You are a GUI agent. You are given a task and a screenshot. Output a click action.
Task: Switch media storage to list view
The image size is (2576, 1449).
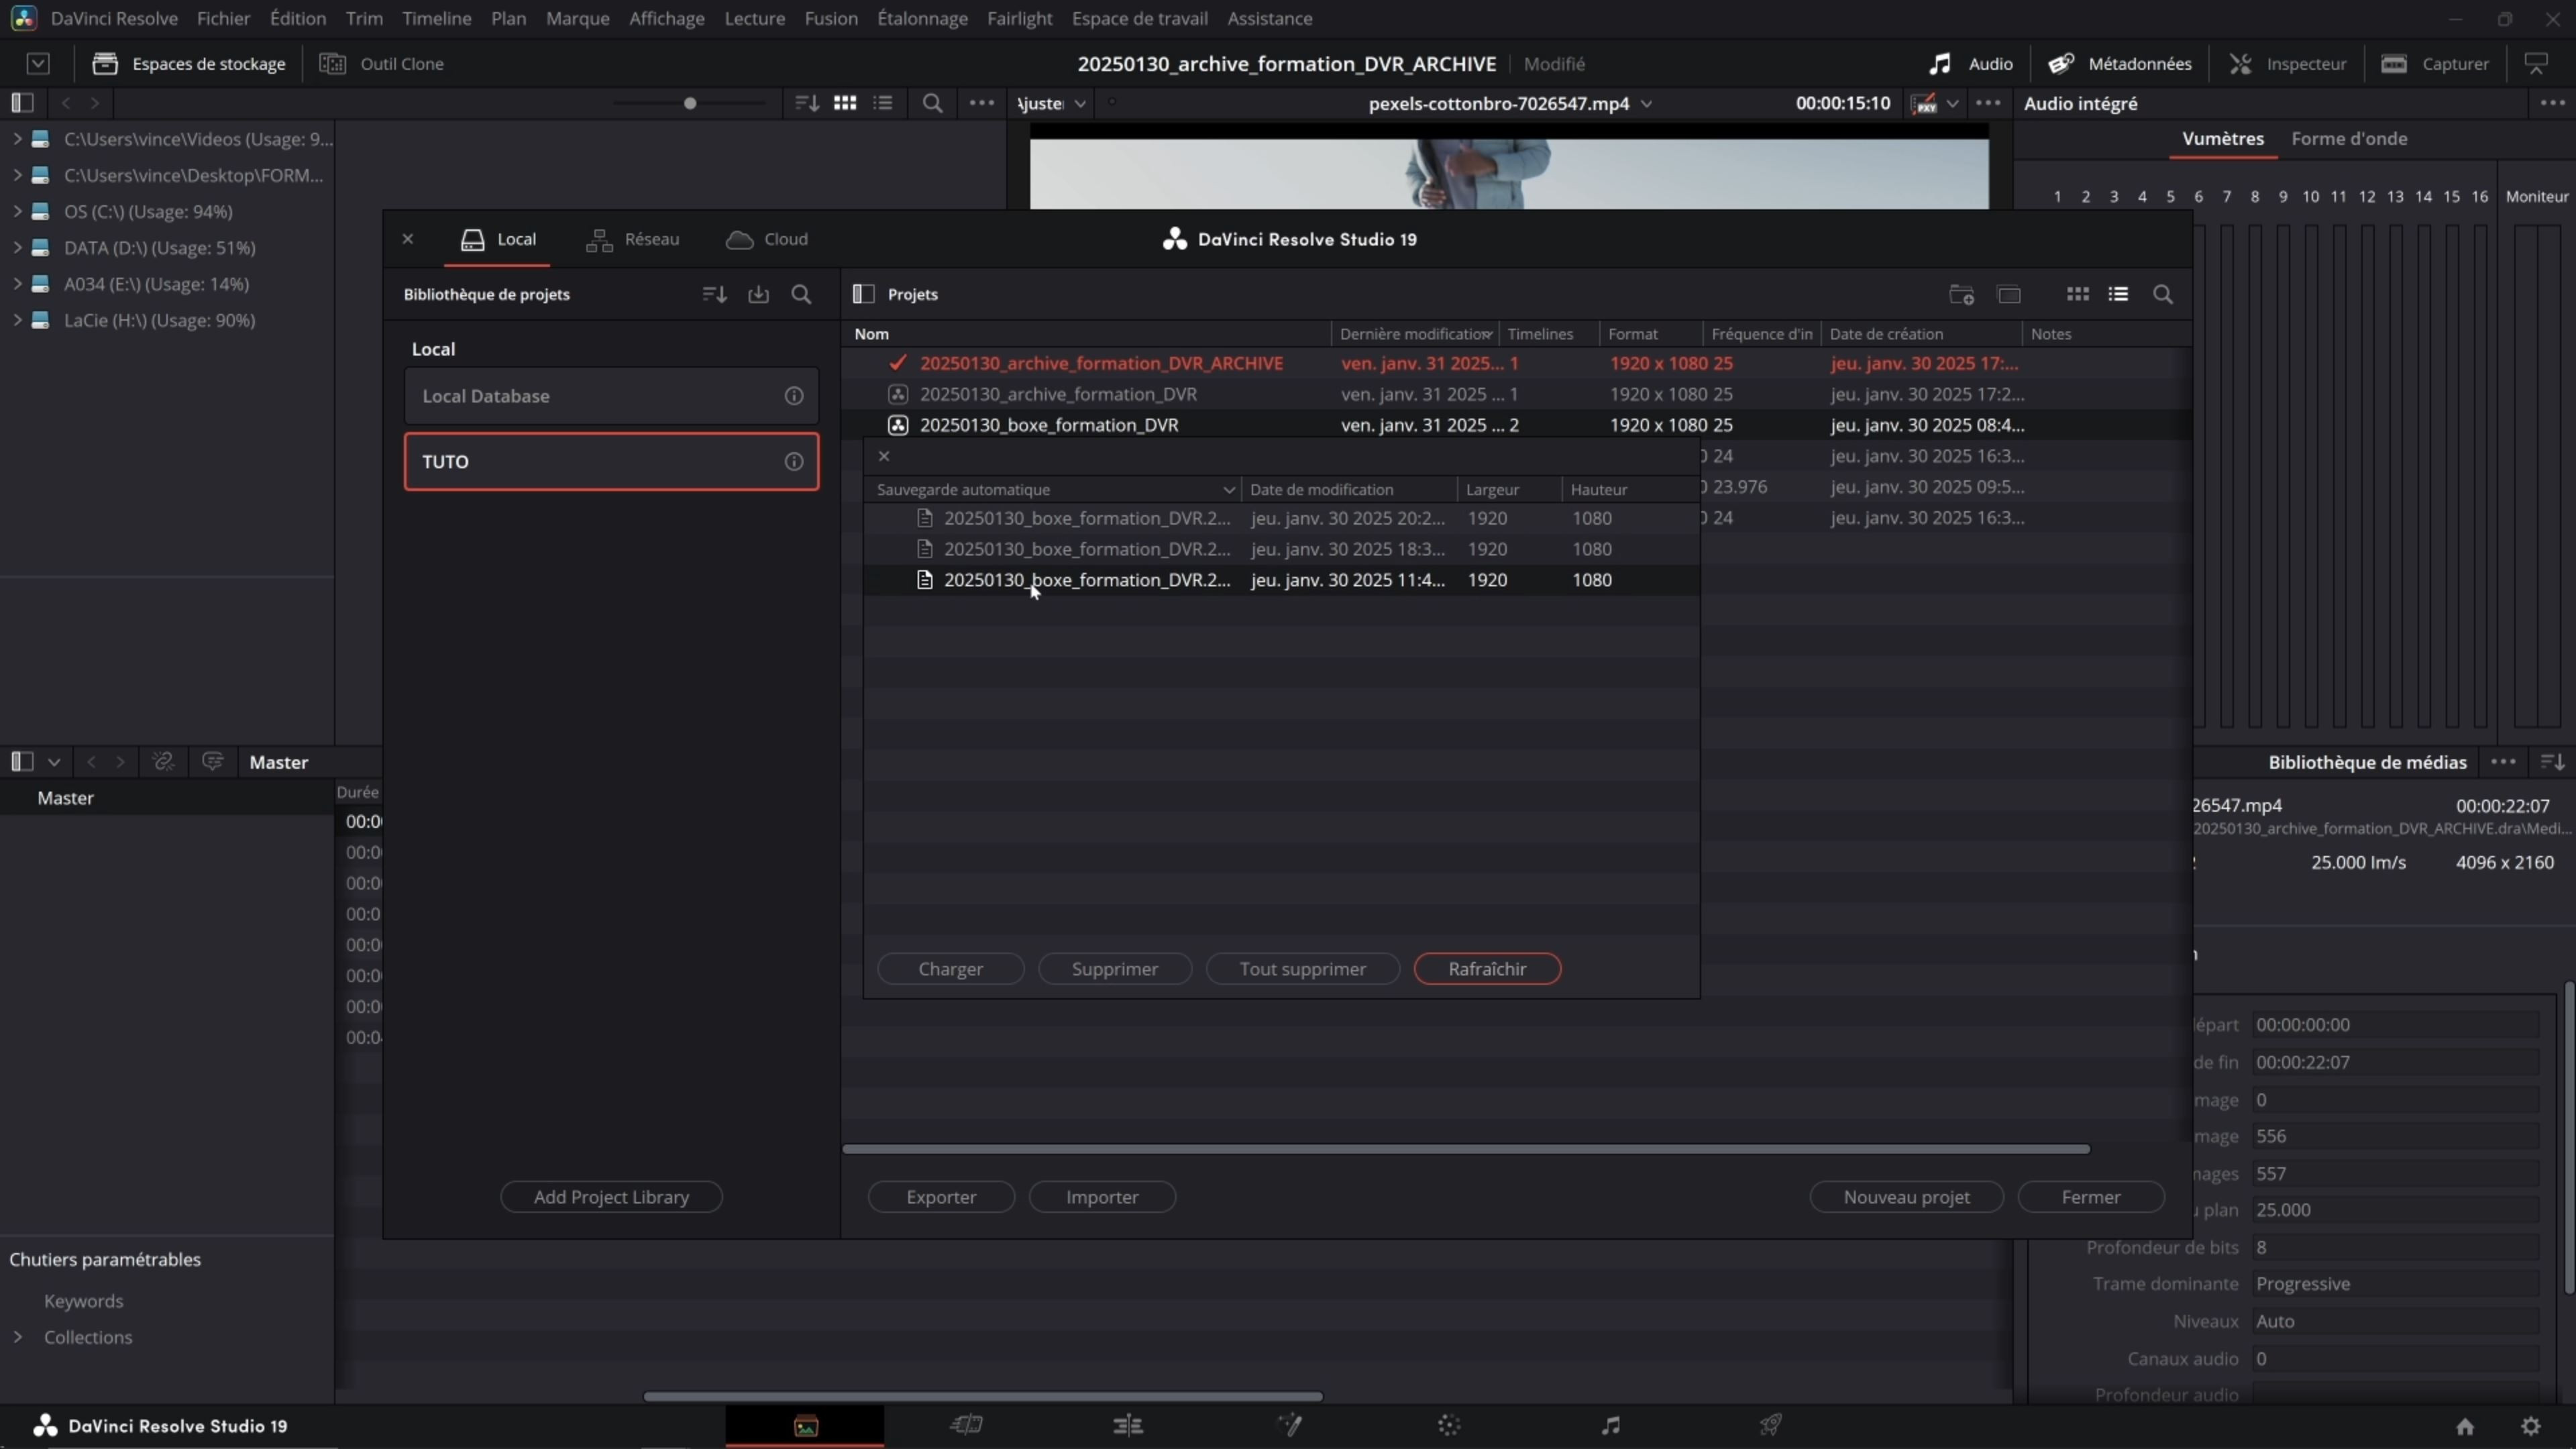pos(883,103)
